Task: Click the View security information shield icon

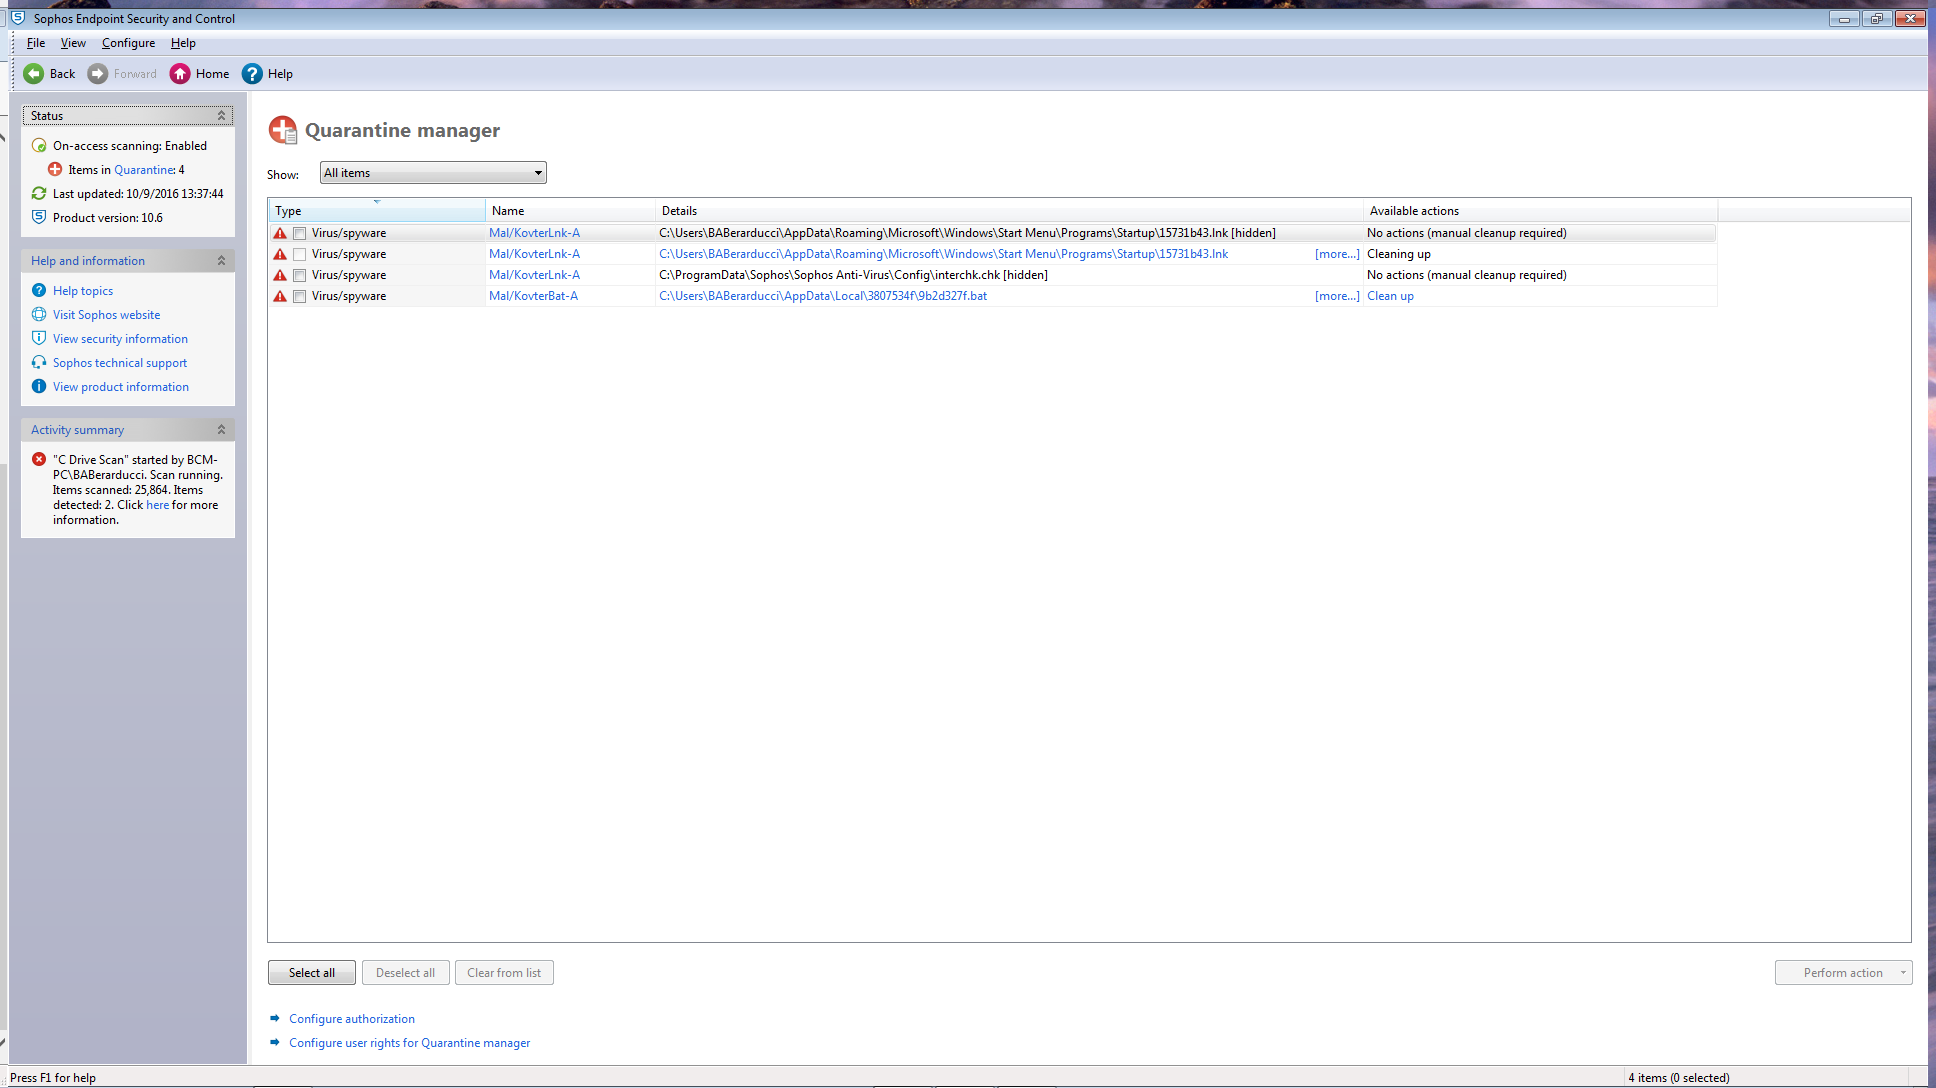Action: click(x=39, y=339)
